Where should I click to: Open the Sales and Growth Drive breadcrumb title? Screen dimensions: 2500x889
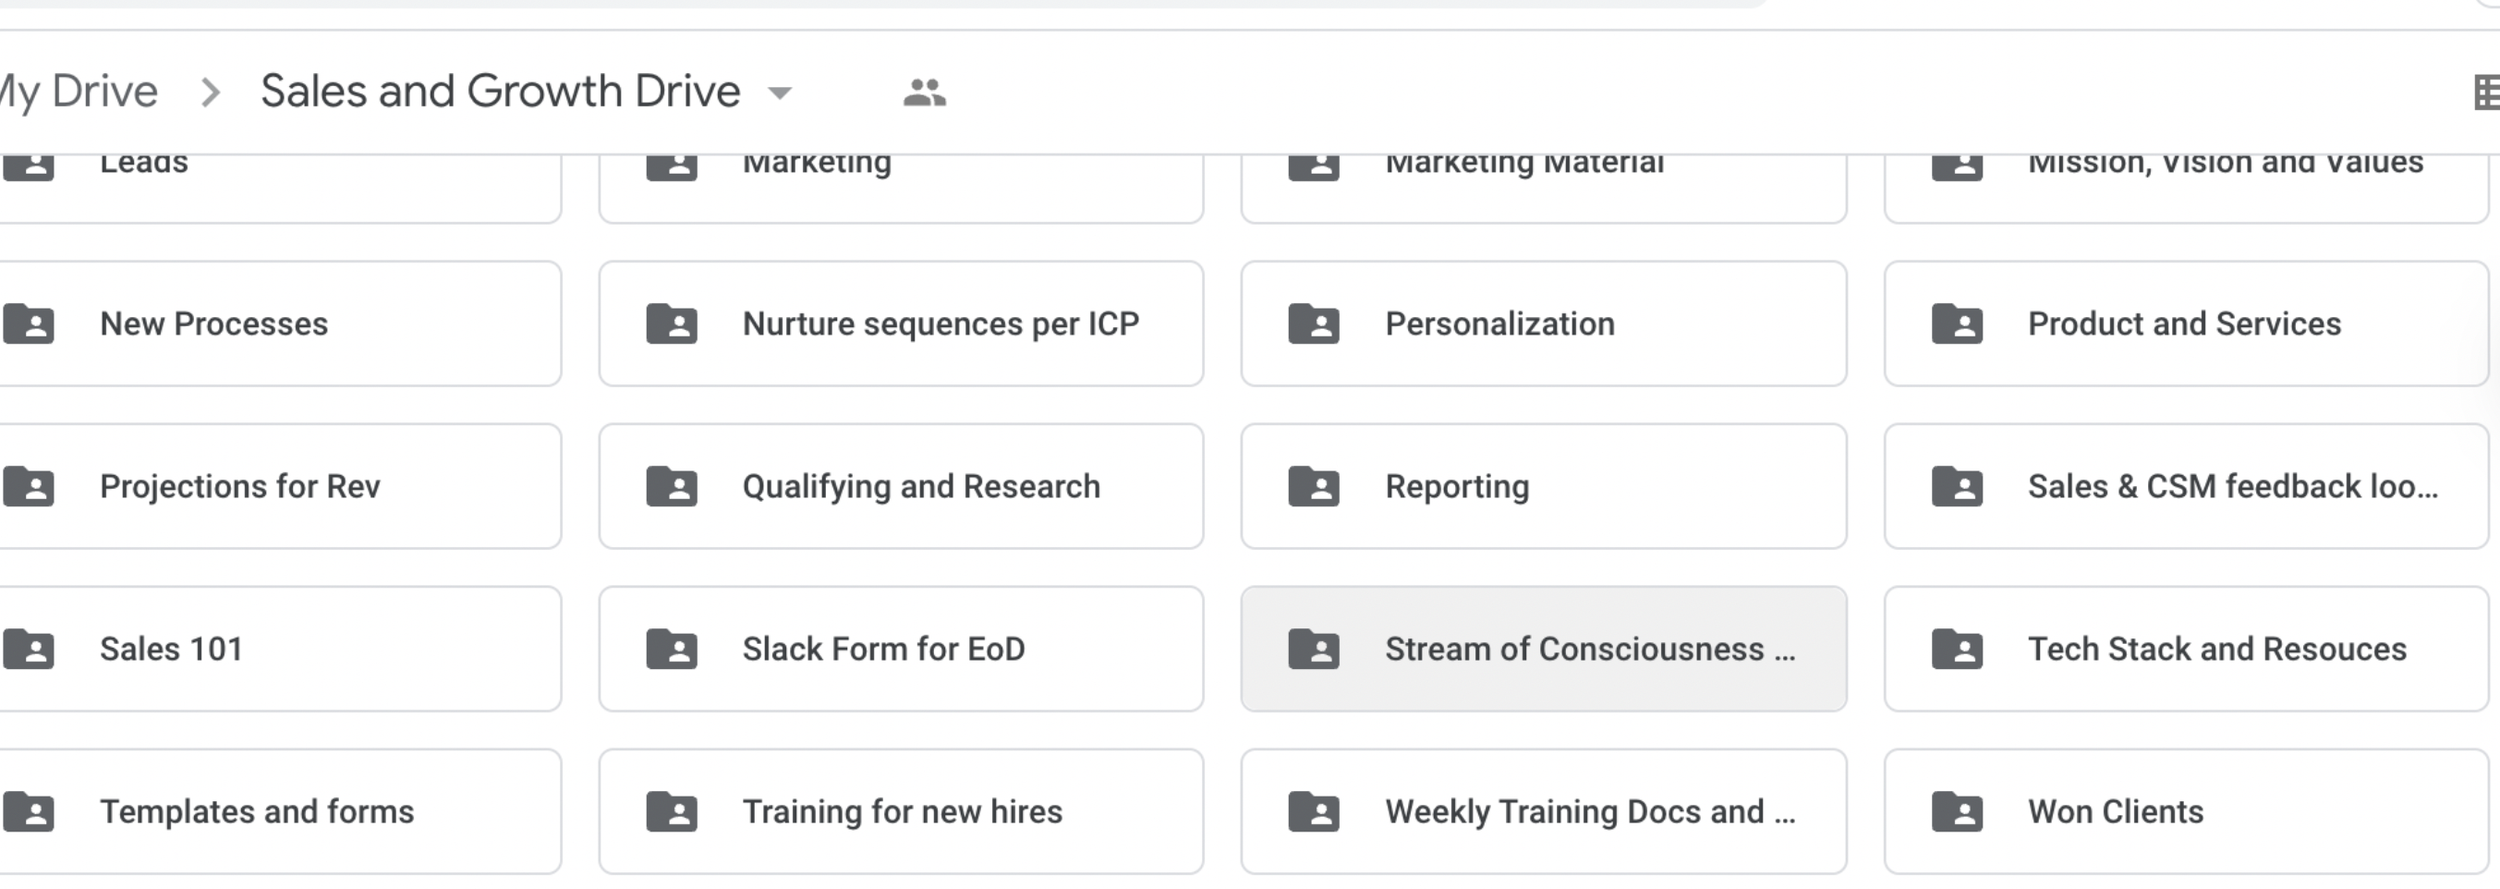[x=500, y=91]
